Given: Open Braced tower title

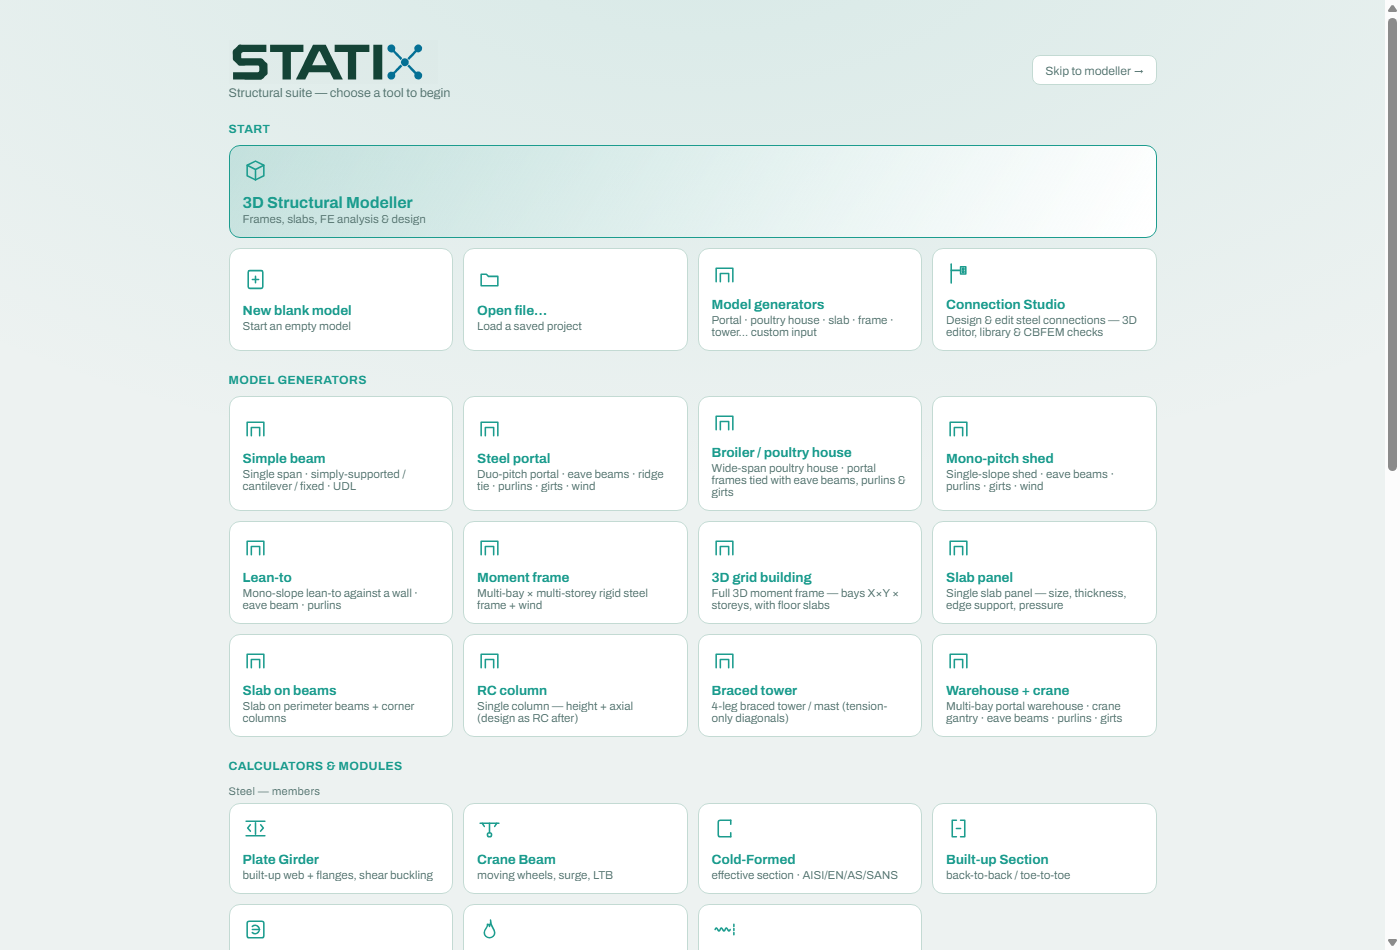Looking at the screenshot, I should tap(754, 690).
